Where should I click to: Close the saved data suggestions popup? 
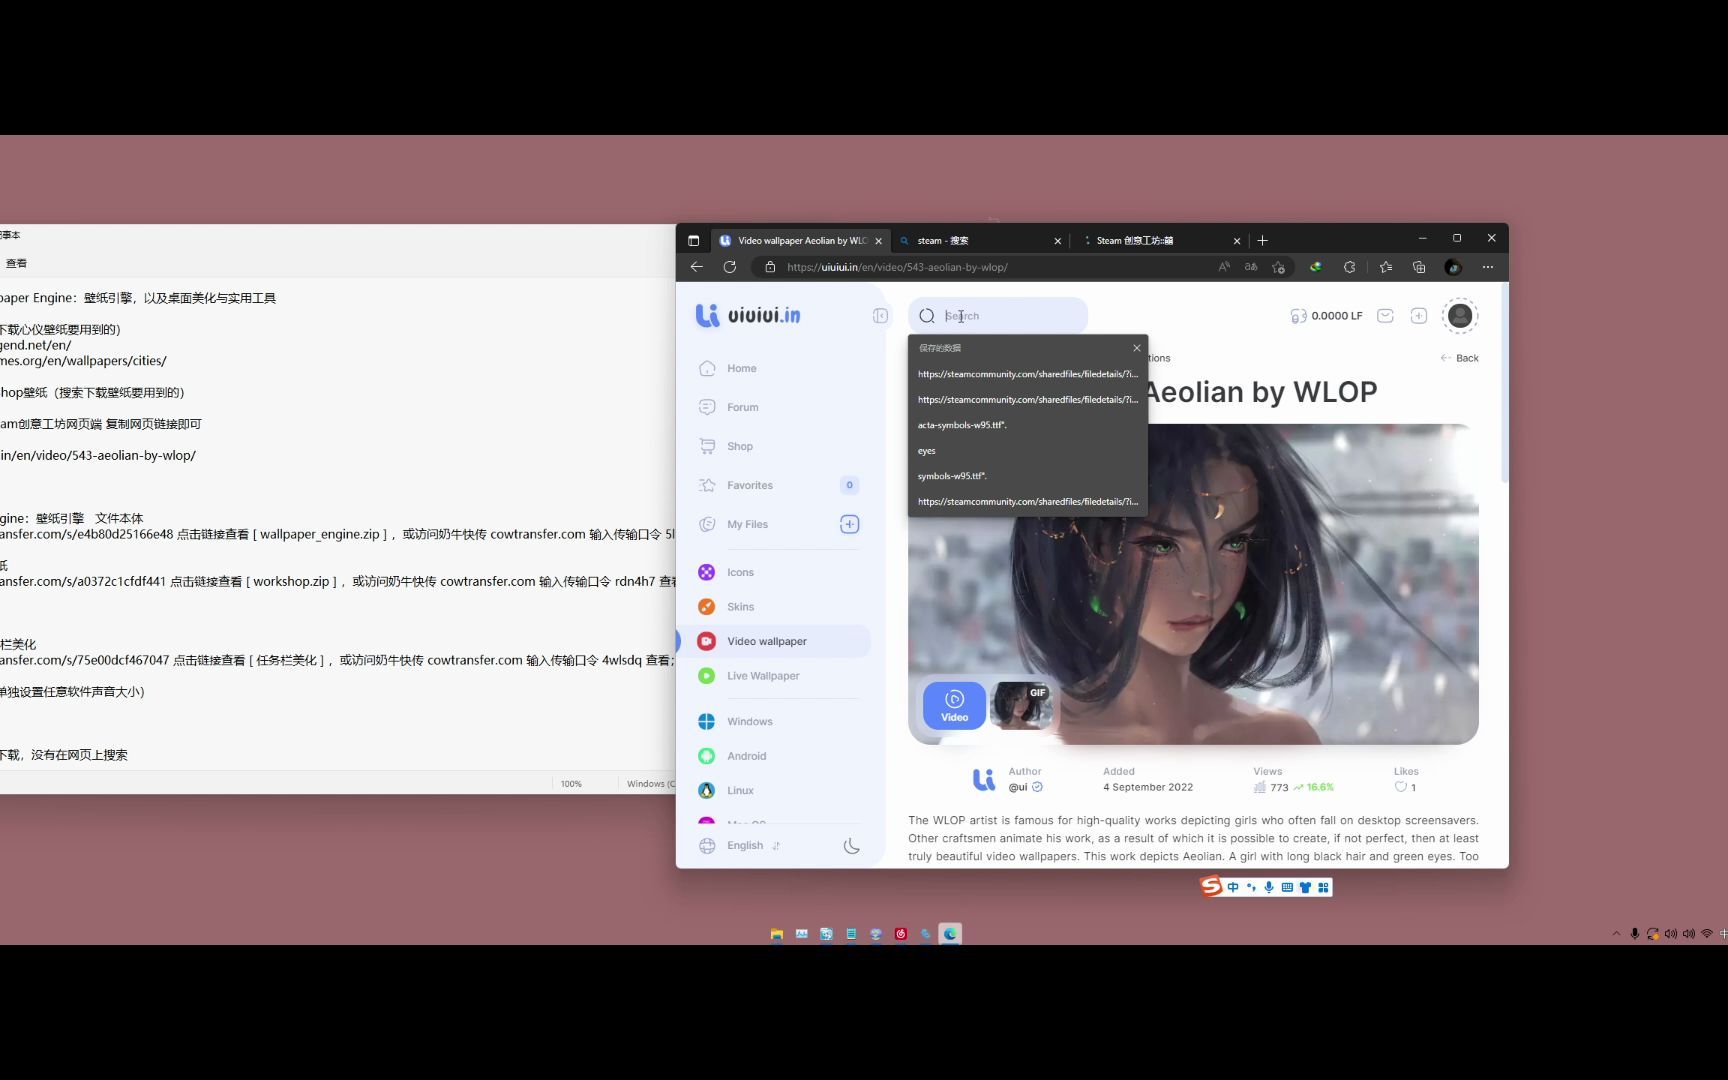point(1137,348)
